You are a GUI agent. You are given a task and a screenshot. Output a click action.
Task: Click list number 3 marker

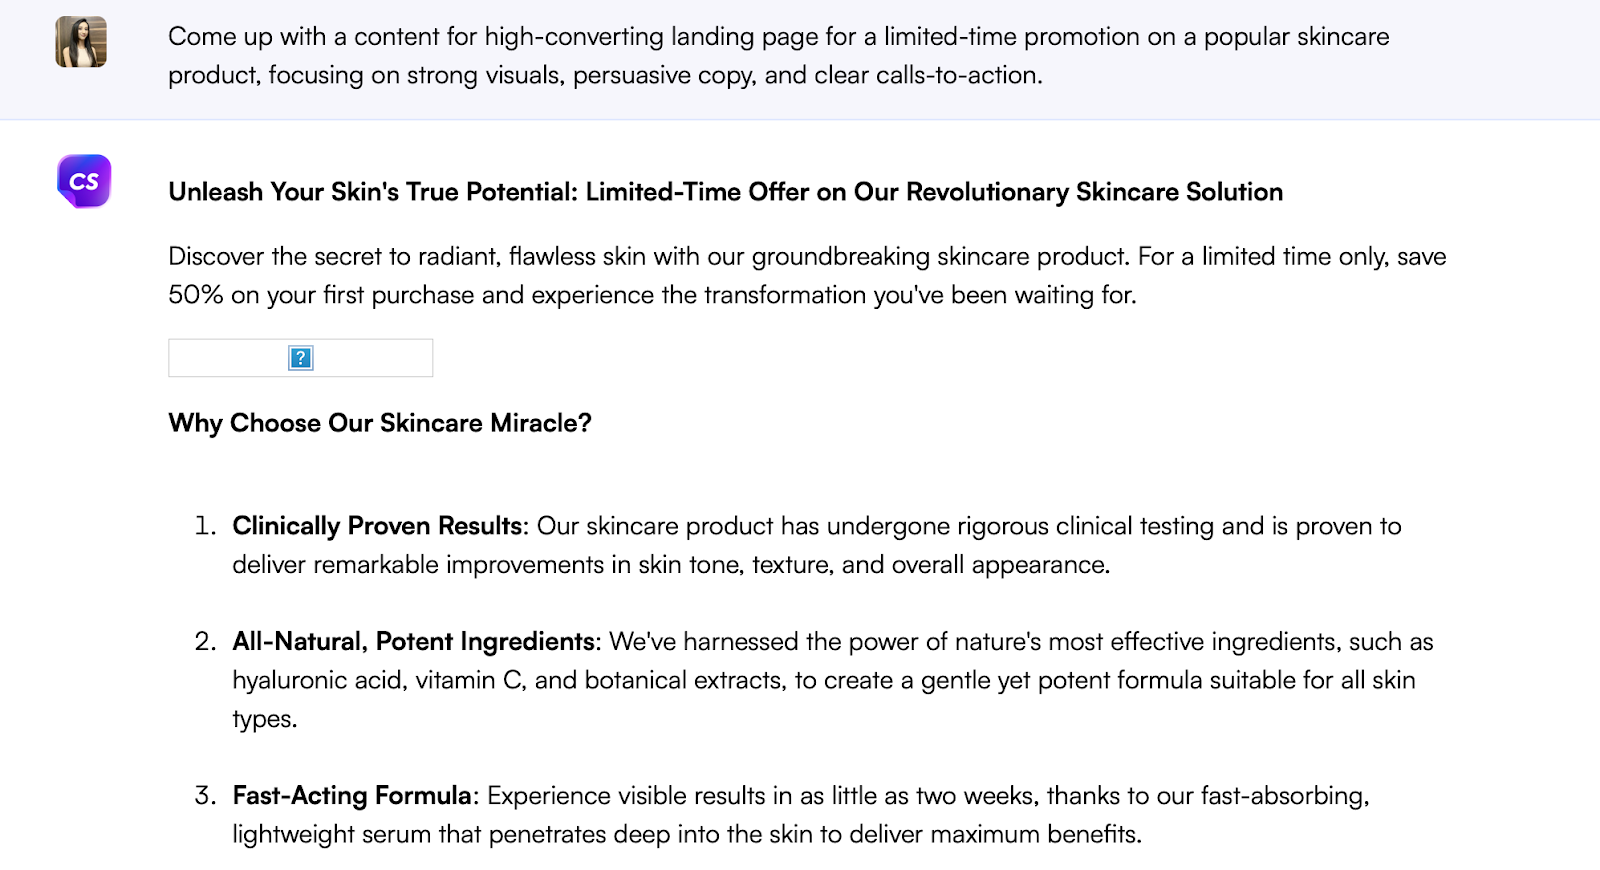coord(205,796)
